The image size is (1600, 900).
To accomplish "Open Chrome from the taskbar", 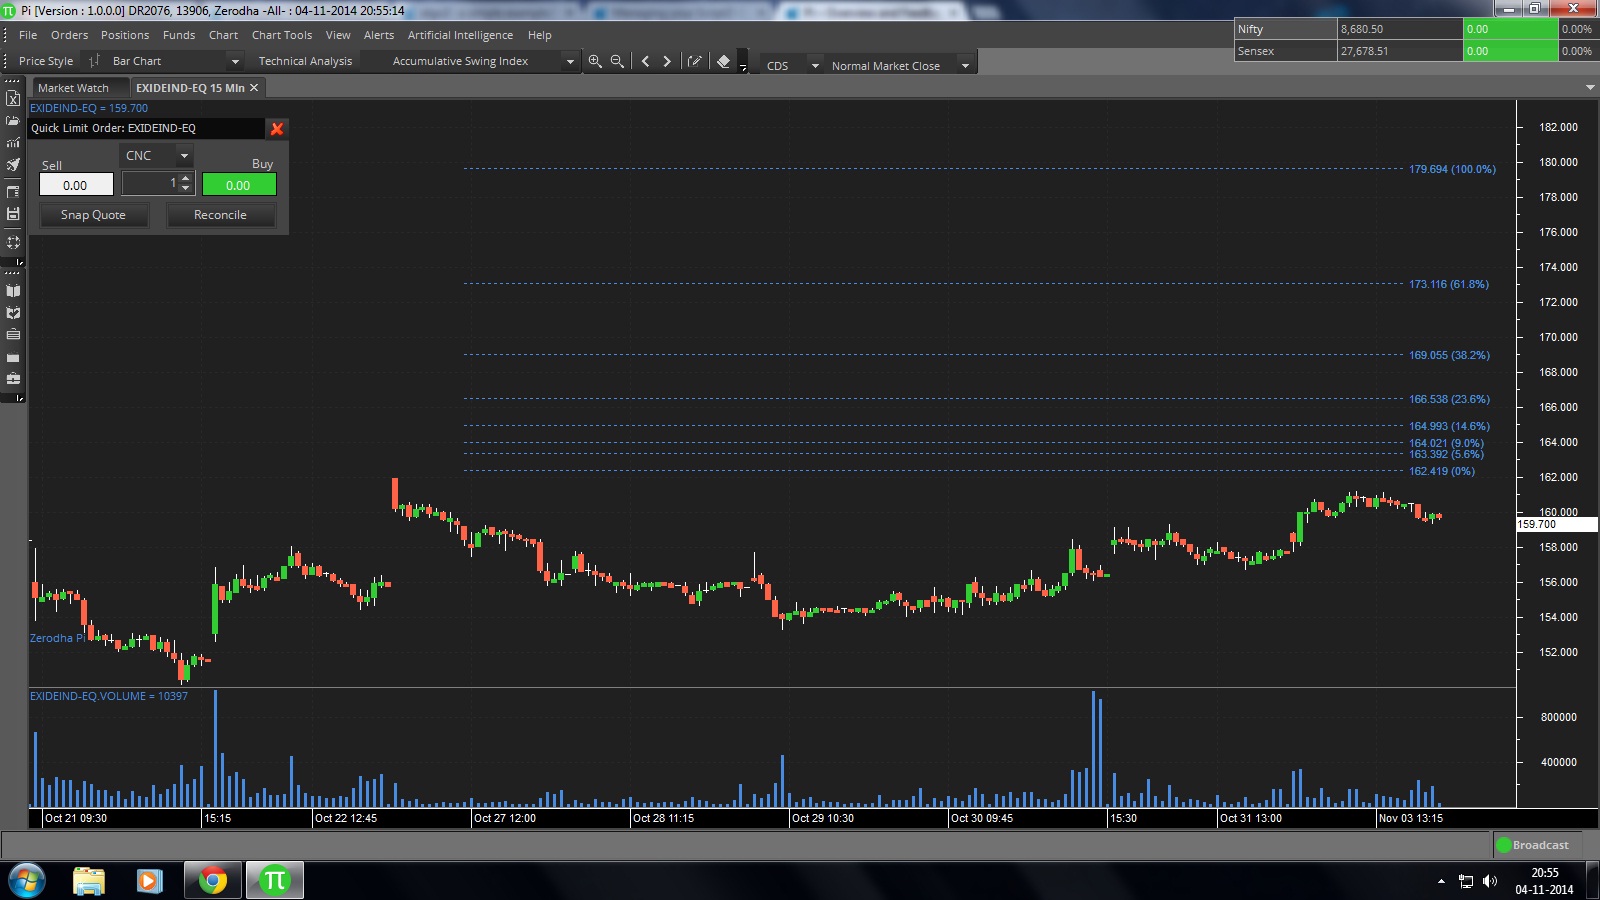I will (212, 881).
